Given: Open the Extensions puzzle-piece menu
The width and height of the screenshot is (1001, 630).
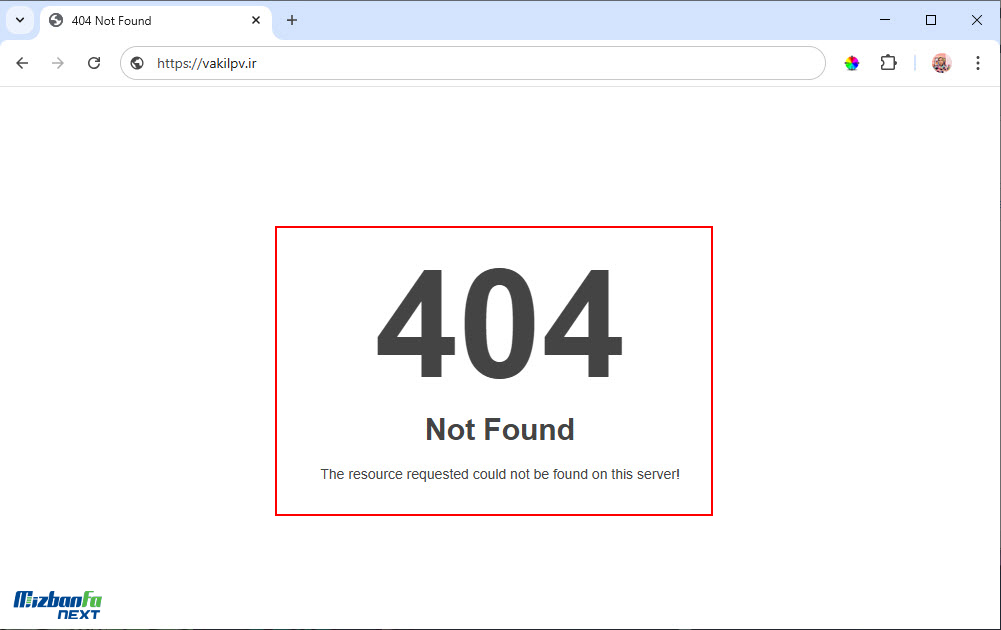Looking at the screenshot, I should tap(888, 63).
